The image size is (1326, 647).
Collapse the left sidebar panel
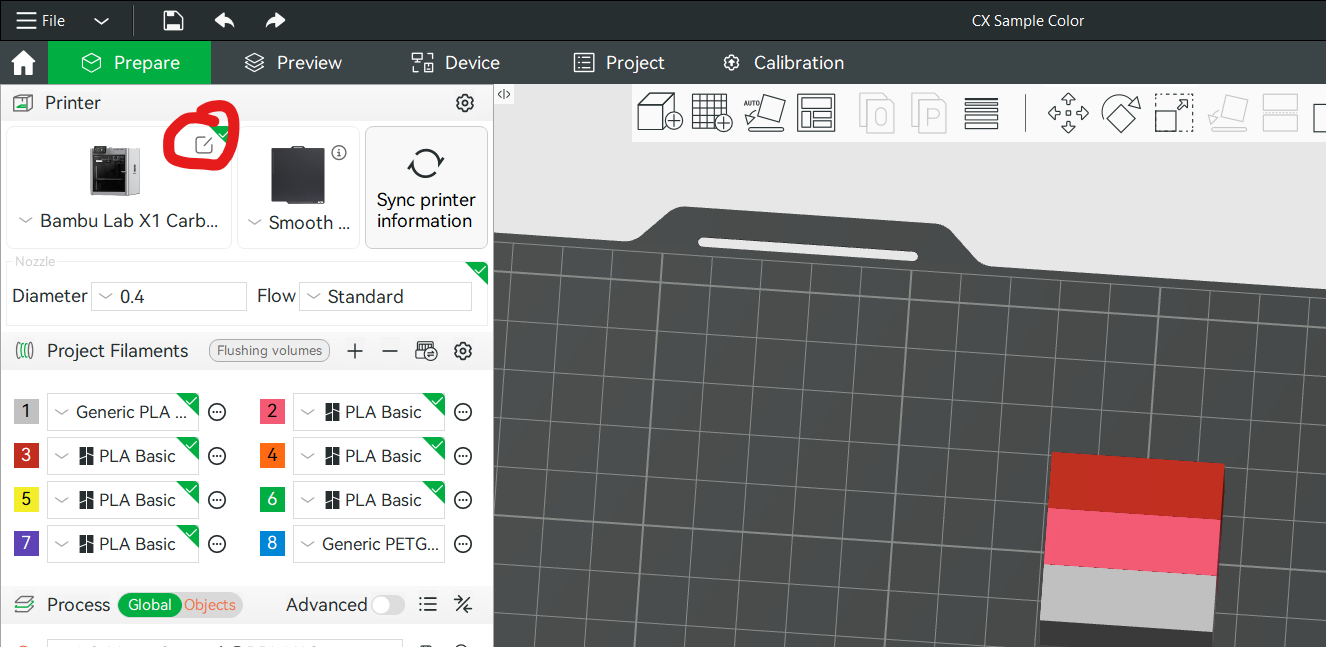[504, 94]
